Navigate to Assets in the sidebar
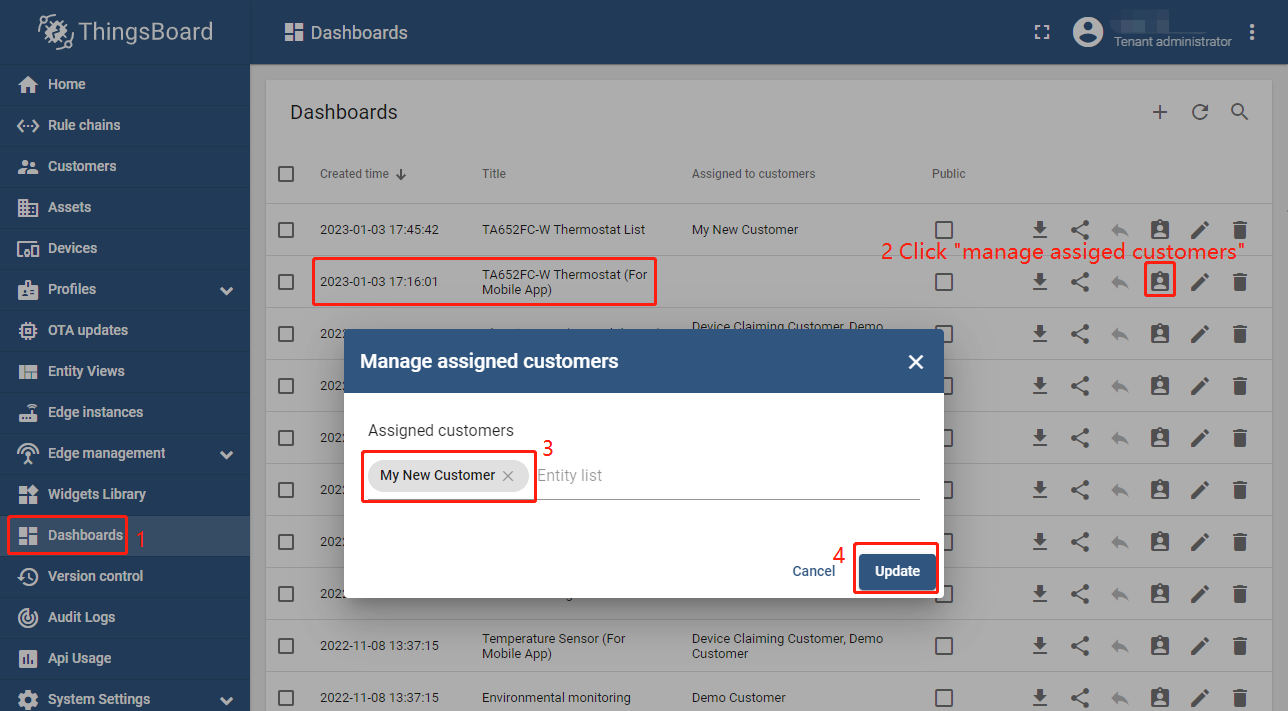Image resolution: width=1288 pixels, height=711 pixels. (125, 207)
